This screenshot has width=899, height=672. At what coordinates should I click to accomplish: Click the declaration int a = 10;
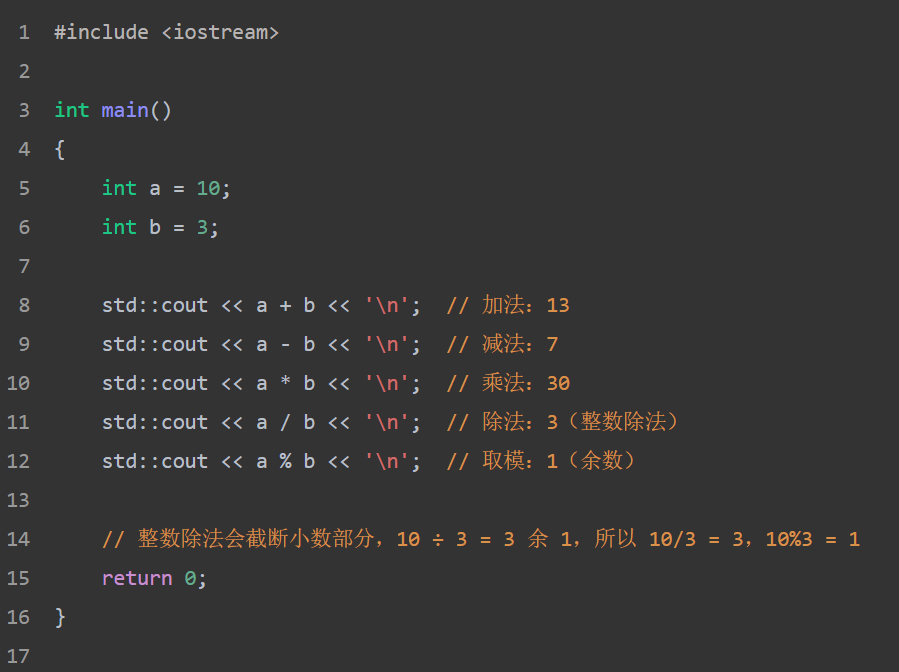[166, 188]
